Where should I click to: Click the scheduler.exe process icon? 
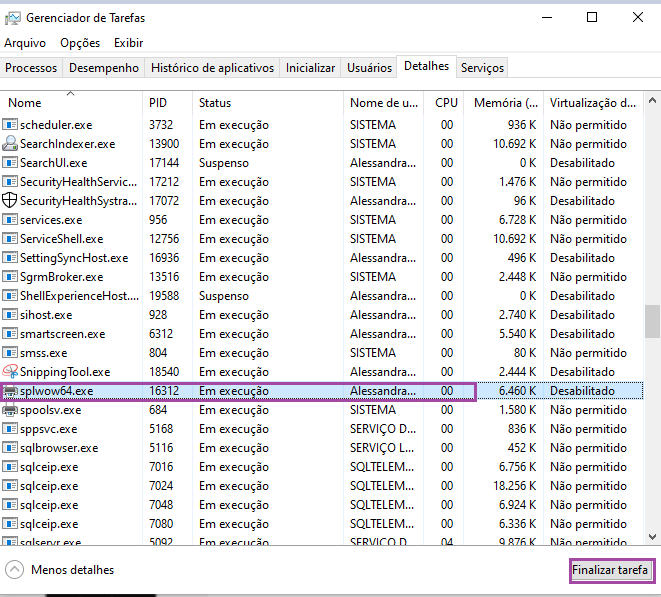tap(10, 125)
